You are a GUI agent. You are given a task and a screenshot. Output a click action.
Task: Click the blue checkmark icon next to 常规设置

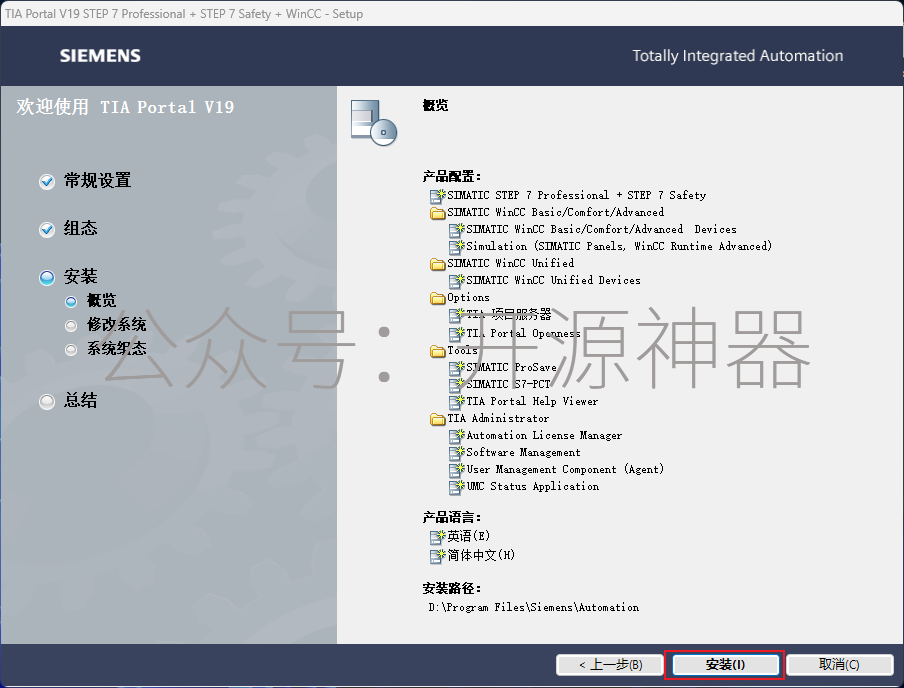pyautogui.click(x=47, y=182)
